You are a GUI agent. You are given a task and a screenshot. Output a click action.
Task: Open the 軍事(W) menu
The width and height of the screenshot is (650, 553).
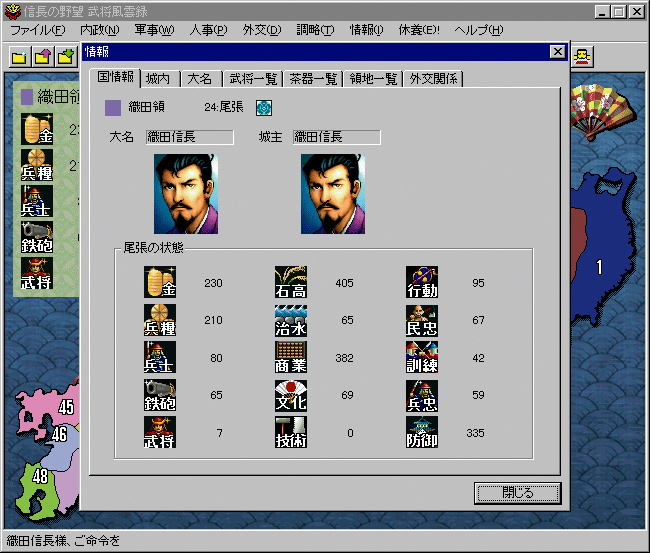click(154, 30)
